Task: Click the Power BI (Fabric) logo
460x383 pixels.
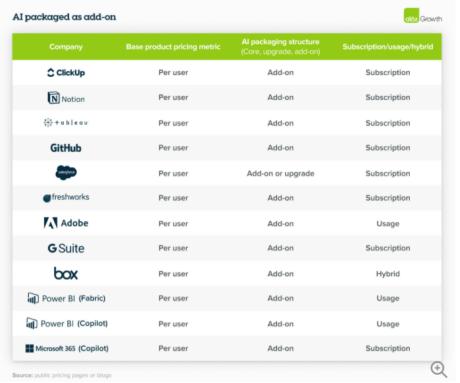Action: (x=66, y=298)
